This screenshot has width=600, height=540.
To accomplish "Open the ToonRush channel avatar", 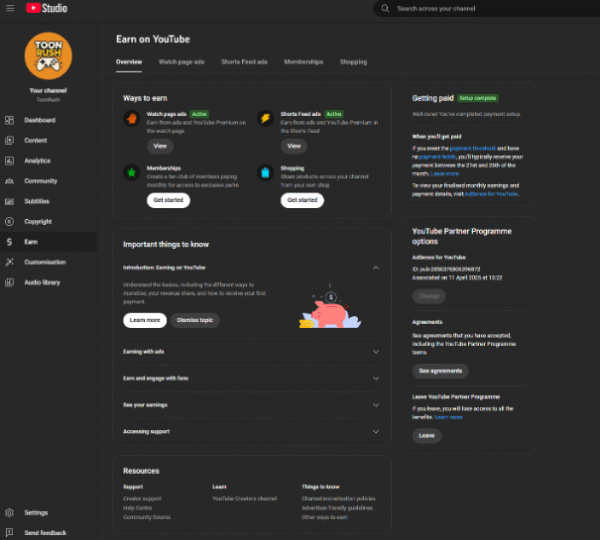I will (x=48, y=56).
